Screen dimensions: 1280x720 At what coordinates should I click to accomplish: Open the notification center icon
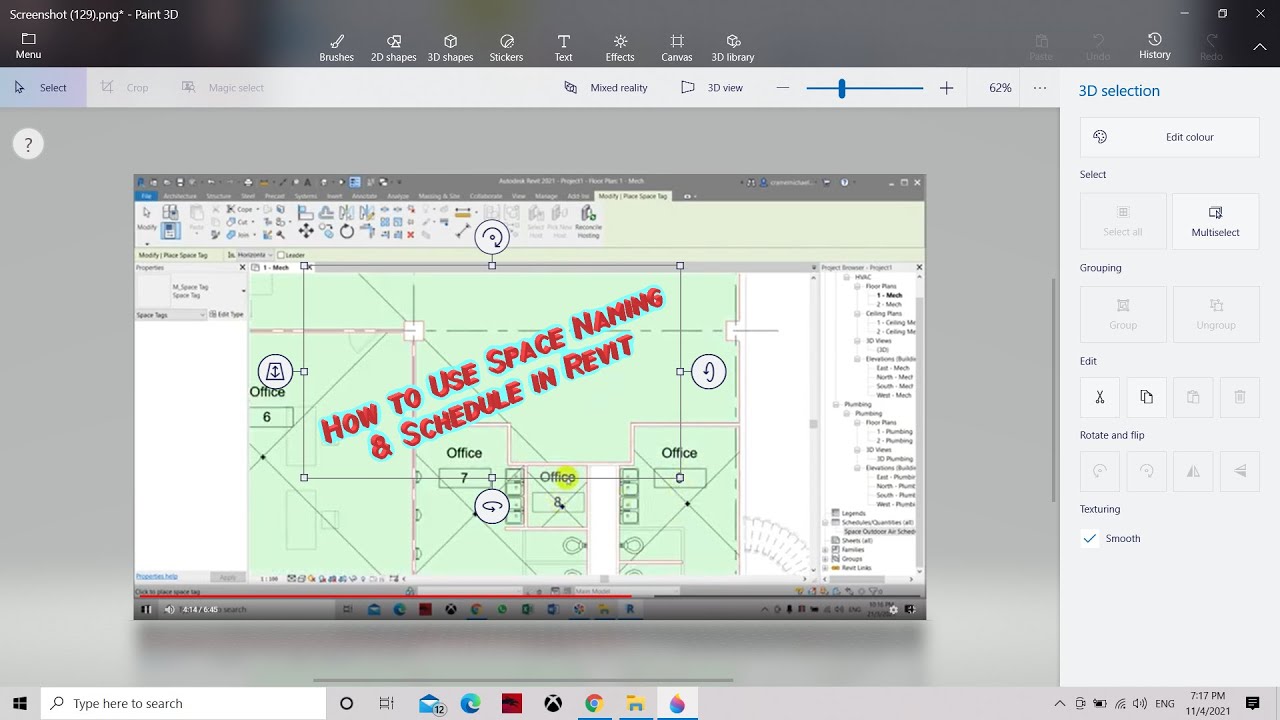1252,704
